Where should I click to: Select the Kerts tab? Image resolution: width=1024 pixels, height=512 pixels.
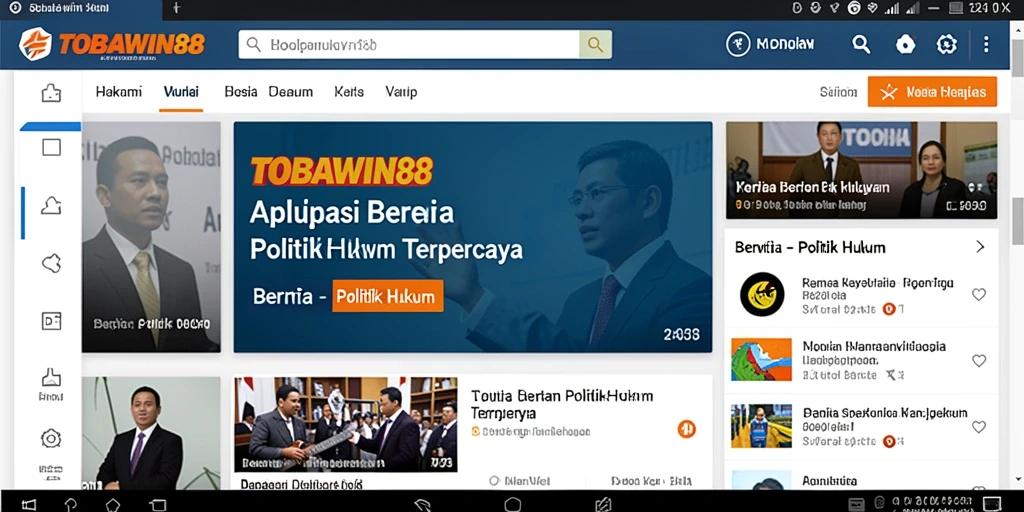point(349,92)
